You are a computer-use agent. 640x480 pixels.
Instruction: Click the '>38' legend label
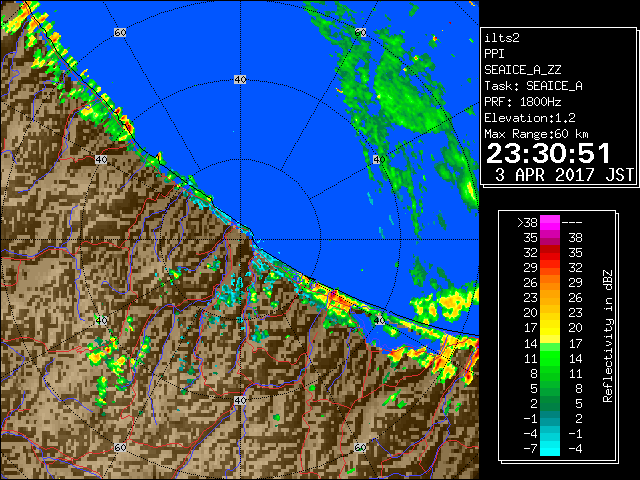527,222
